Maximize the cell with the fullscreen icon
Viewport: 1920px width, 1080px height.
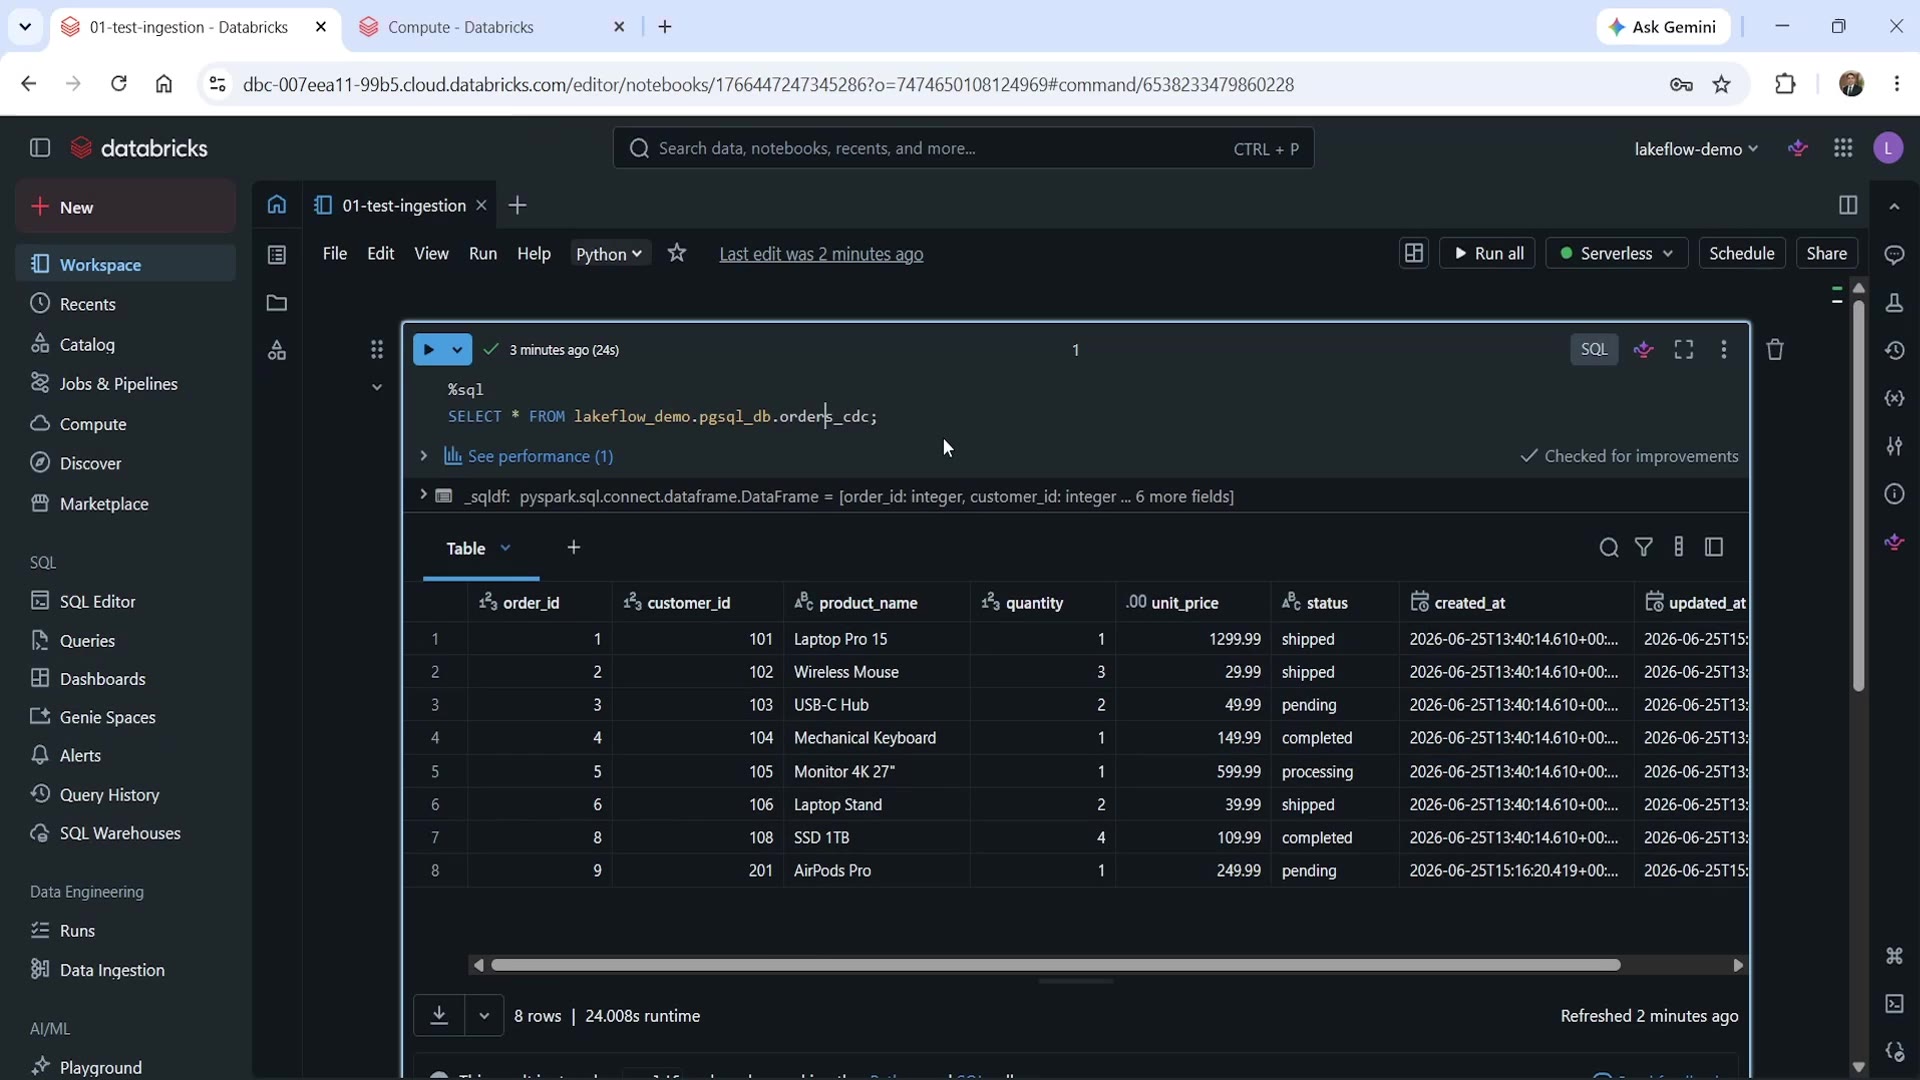(1684, 349)
